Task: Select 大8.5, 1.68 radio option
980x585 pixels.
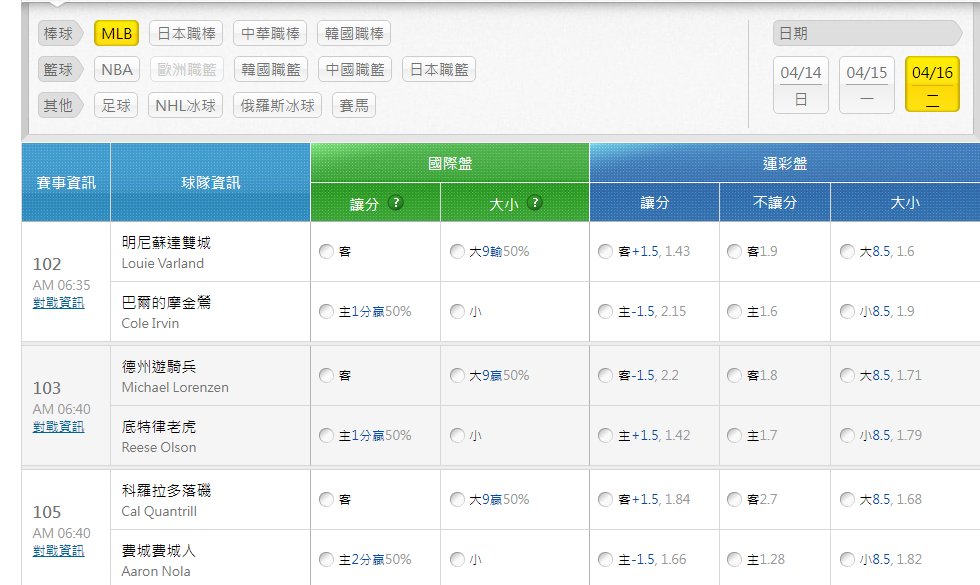Action: [x=847, y=499]
